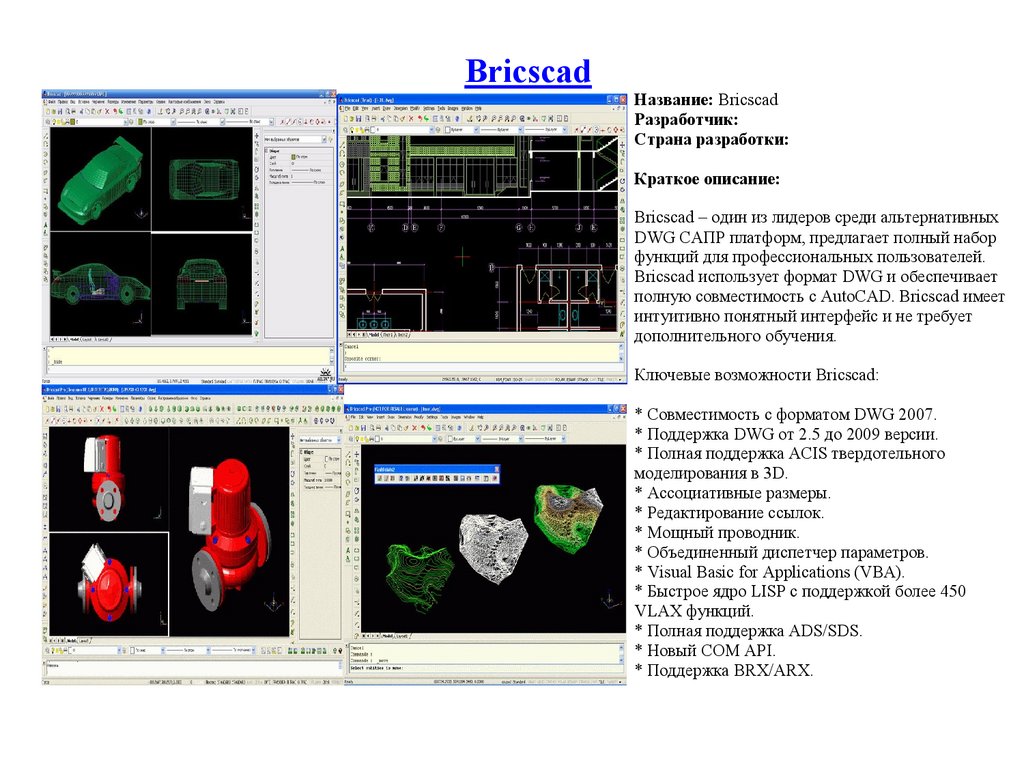Viewport: 1024px width, 768px height.
Task: Open linetype dropdown in terrain window
Action: pos(521,439)
